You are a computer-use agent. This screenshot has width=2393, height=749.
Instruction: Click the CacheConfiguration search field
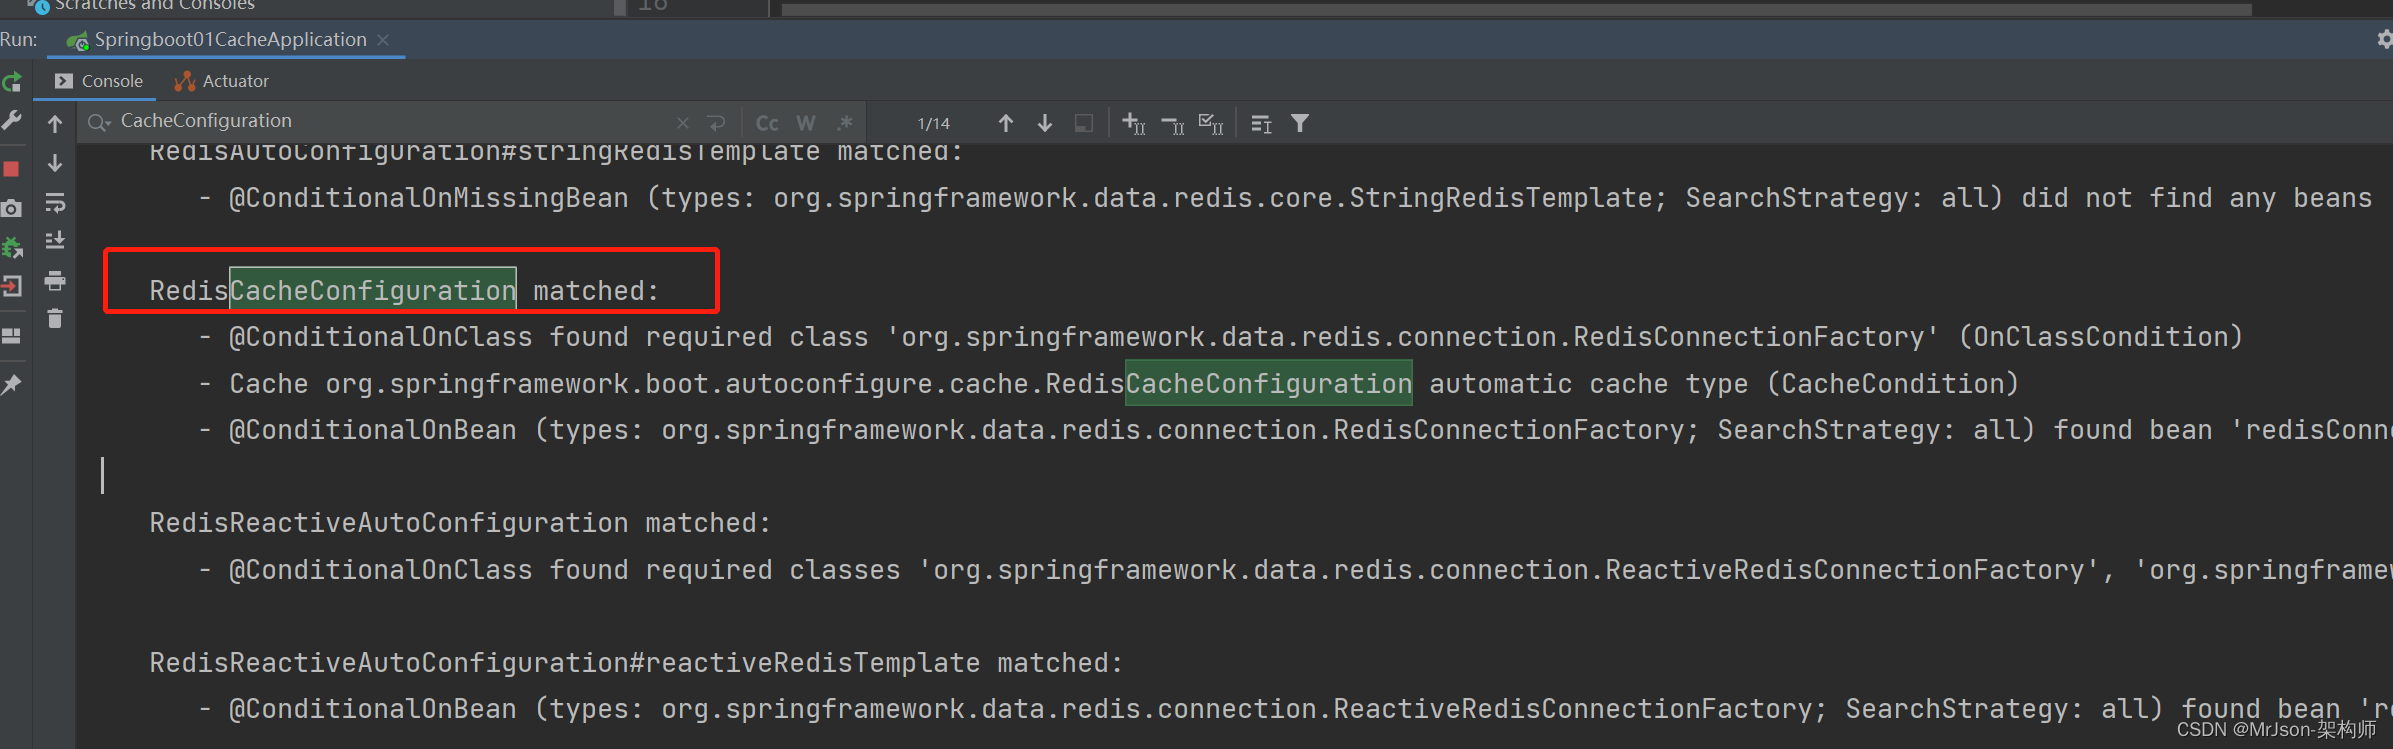(390, 121)
